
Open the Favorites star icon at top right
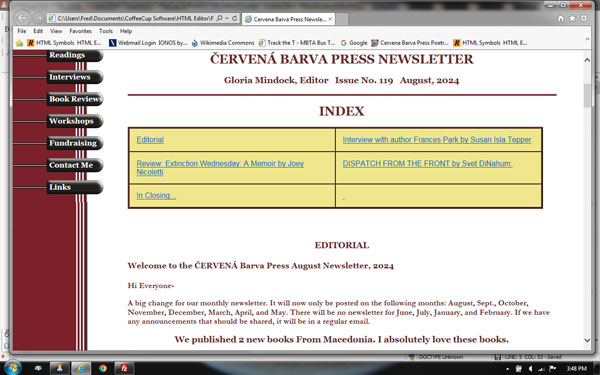572,18
